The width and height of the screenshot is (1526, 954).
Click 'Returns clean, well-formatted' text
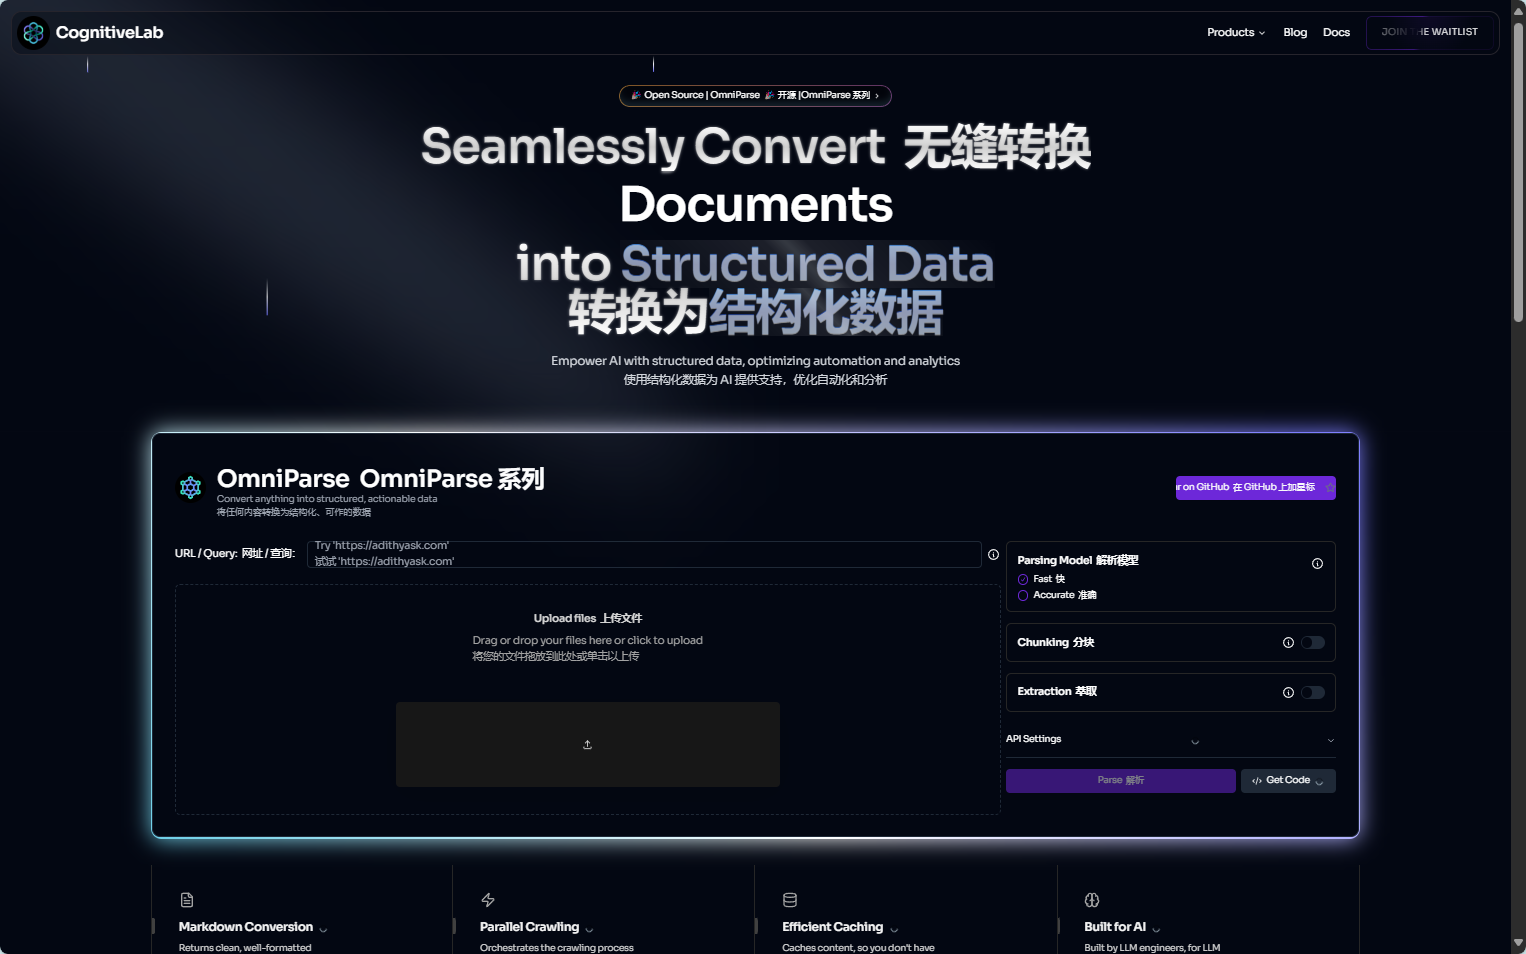click(245, 948)
